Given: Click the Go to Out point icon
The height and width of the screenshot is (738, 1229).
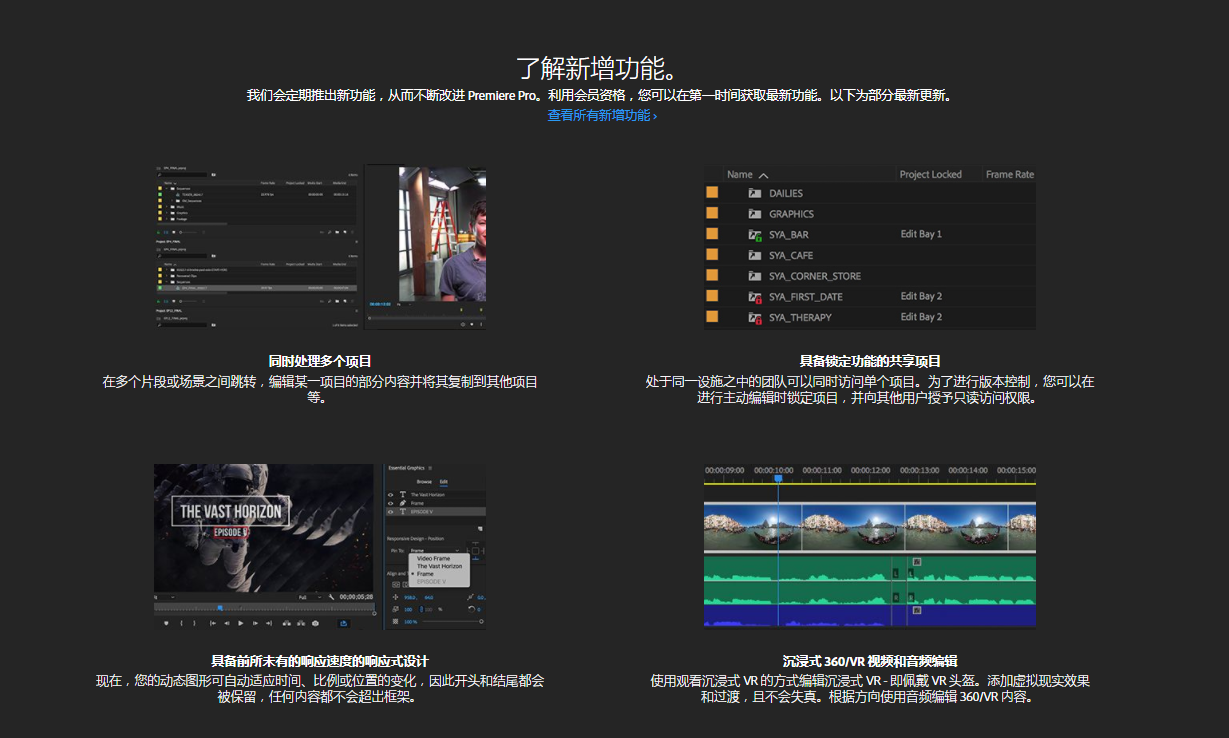Looking at the screenshot, I should point(269,623).
